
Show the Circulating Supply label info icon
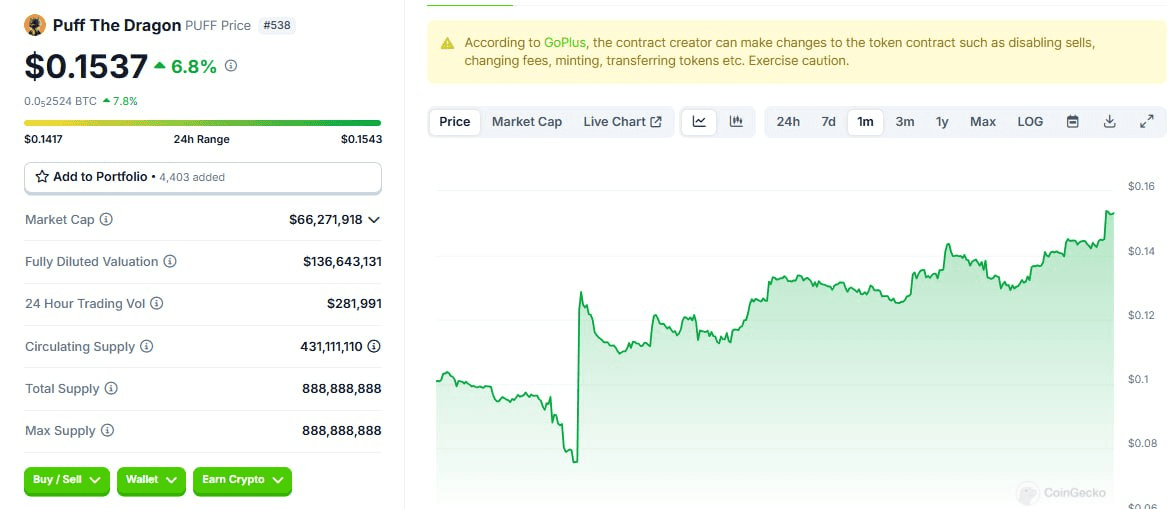(147, 347)
